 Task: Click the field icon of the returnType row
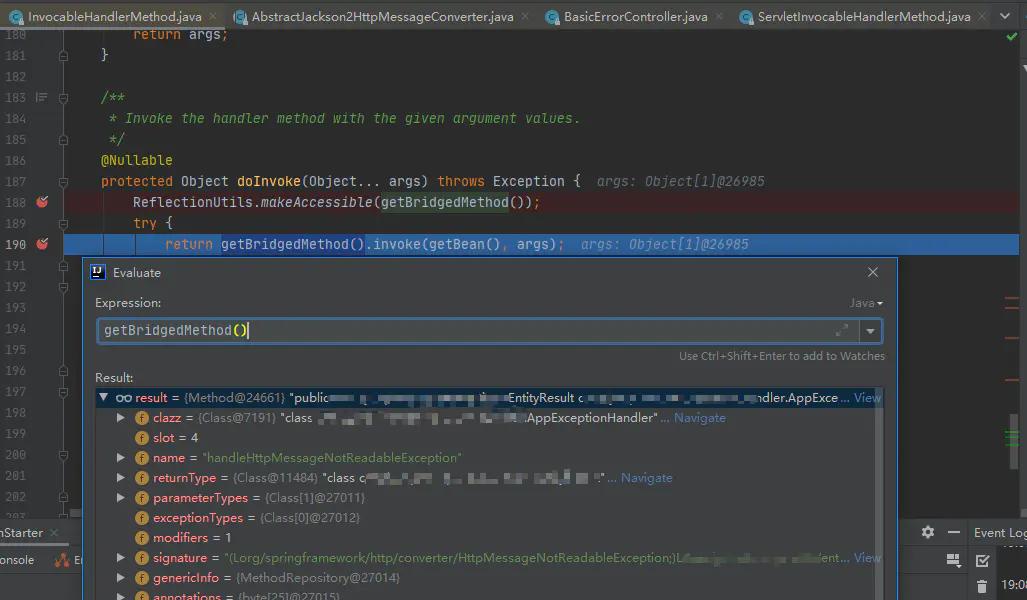click(x=141, y=478)
